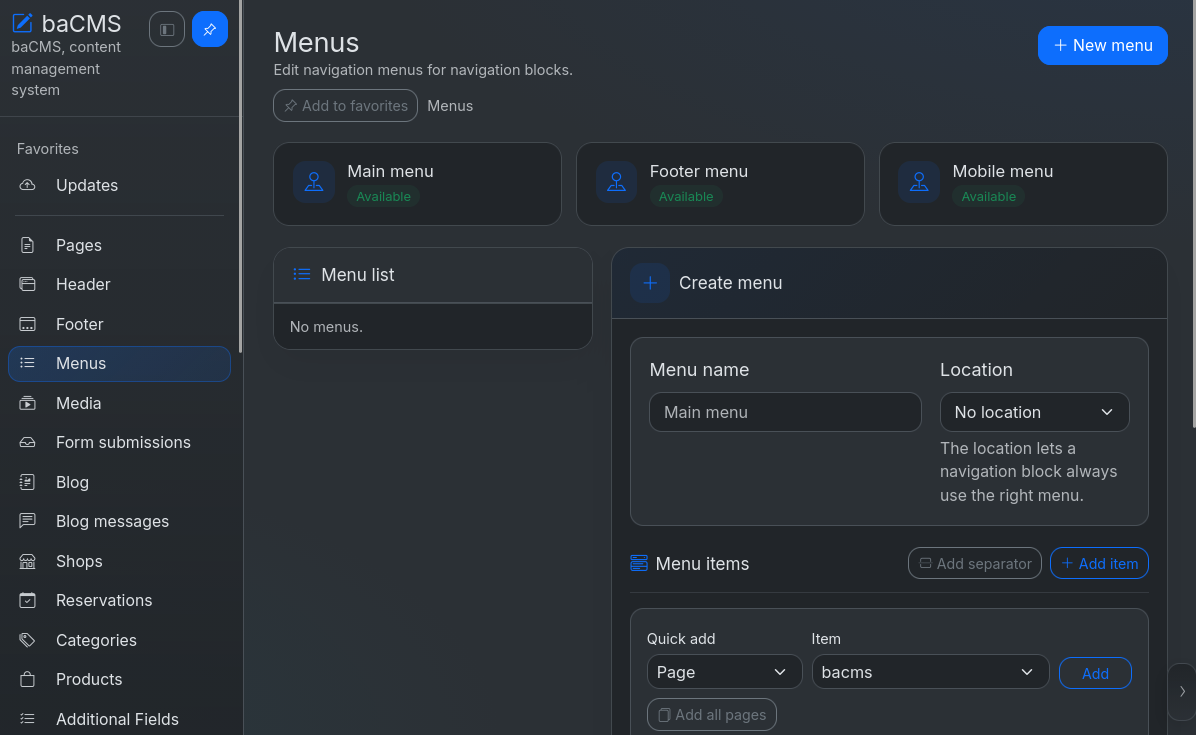This screenshot has width=1196, height=735.
Task: Focus the Menu name input field
Action: point(785,412)
